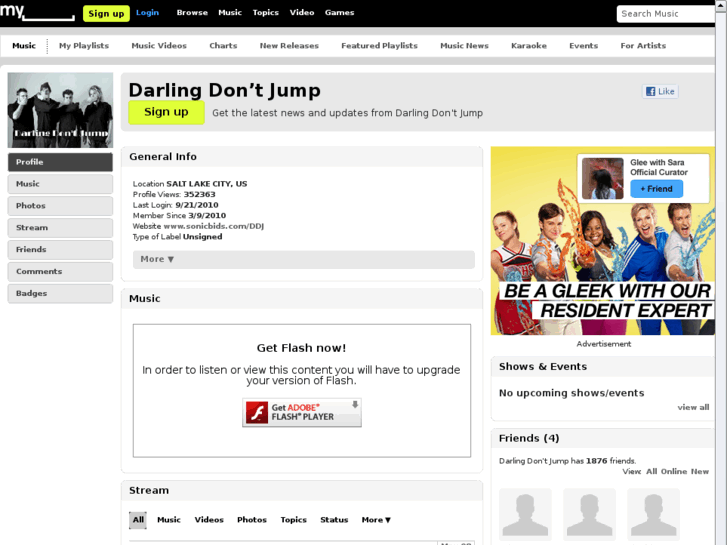
Task: Select the All stream filter
Action: (x=138, y=520)
